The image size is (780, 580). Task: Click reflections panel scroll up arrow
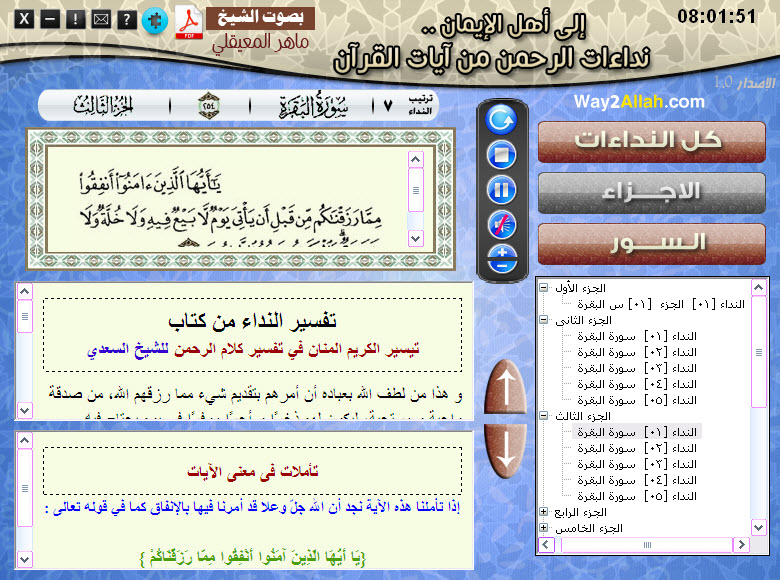[x=25, y=440]
